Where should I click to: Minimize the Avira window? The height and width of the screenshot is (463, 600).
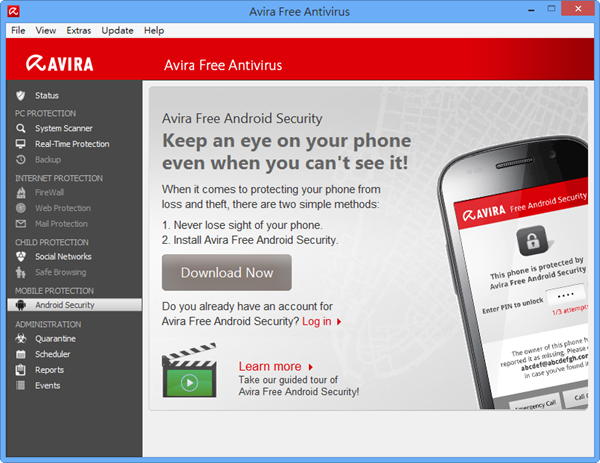pyautogui.click(x=531, y=10)
